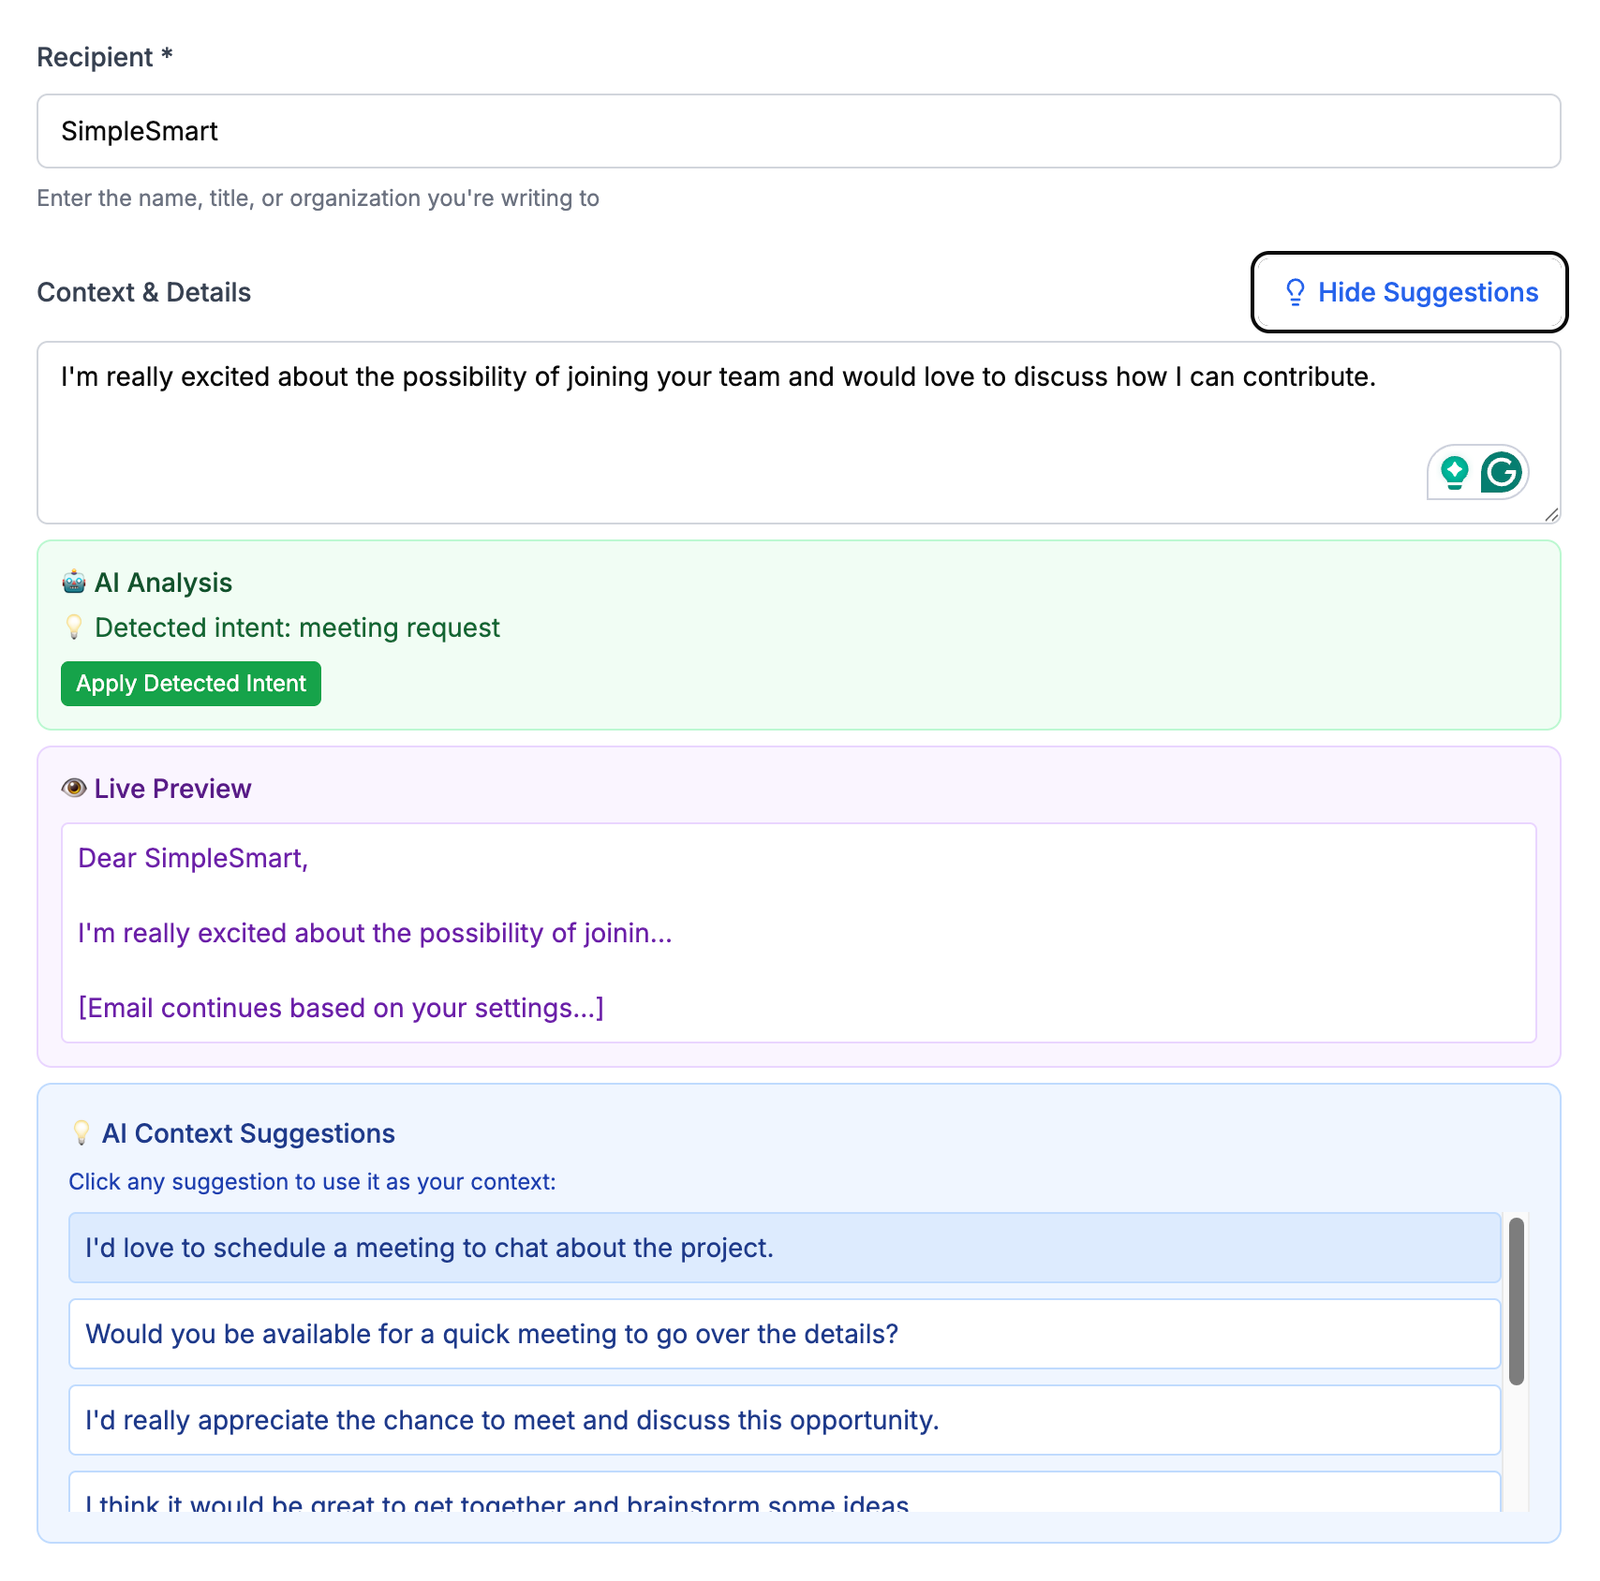Focus the Recipient input field

point(798,131)
